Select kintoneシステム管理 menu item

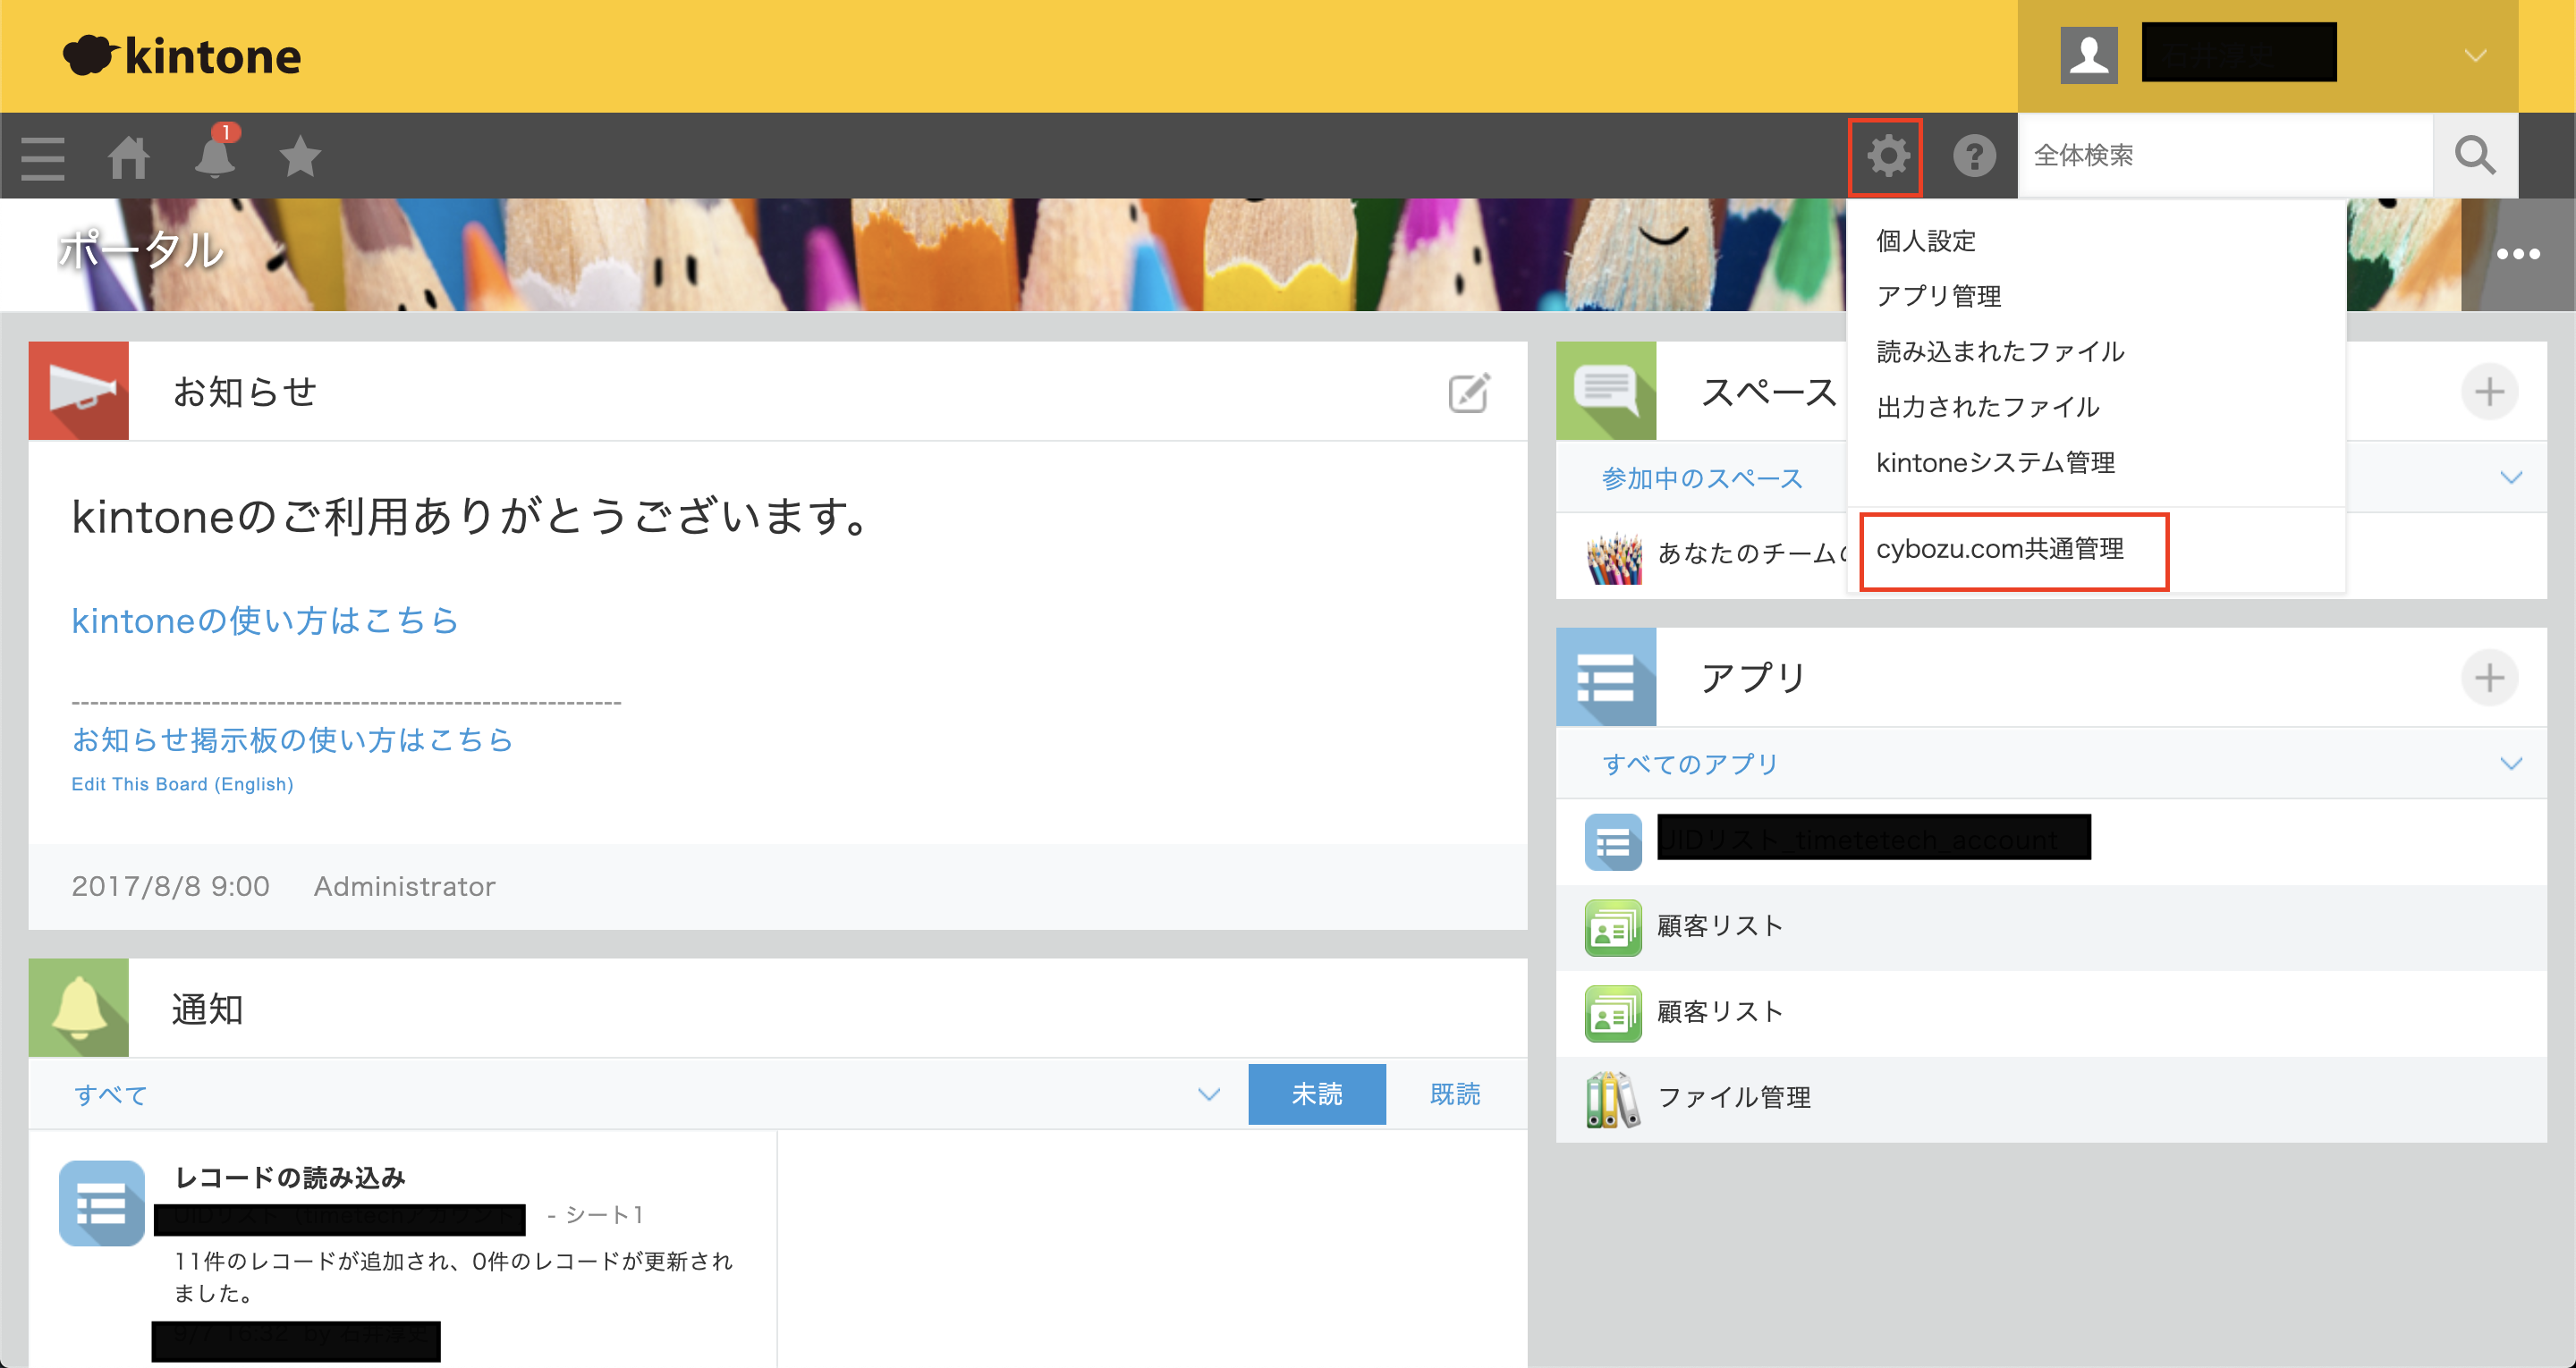coord(1995,463)
